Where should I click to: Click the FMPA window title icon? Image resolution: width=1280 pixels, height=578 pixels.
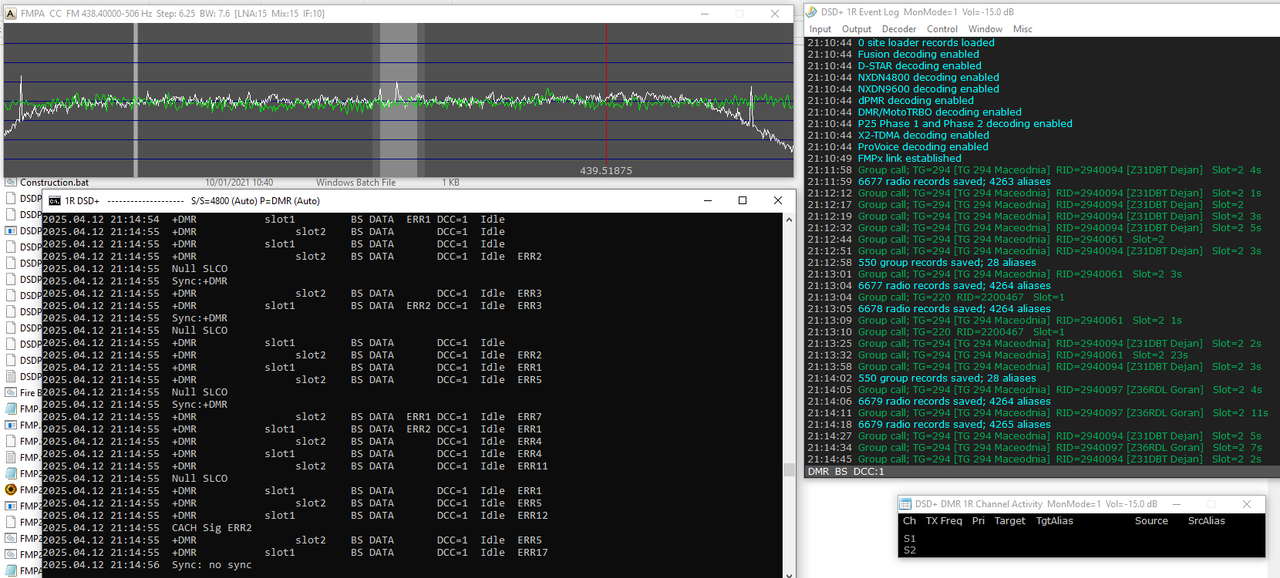pos(10,14)
